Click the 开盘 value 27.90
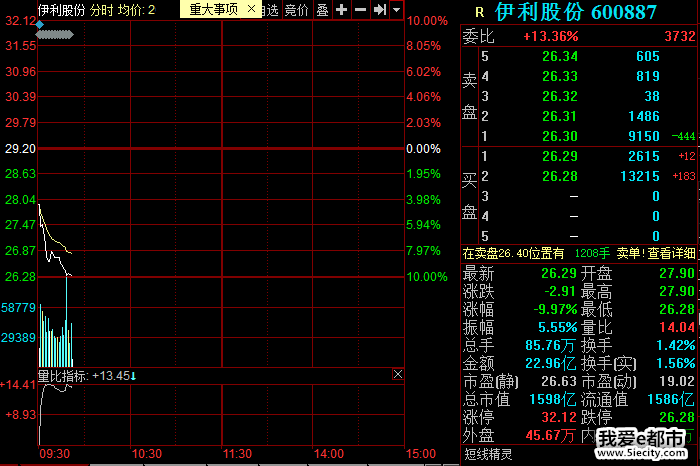This screenshot has height=466, width=700. tap(677, 273)
